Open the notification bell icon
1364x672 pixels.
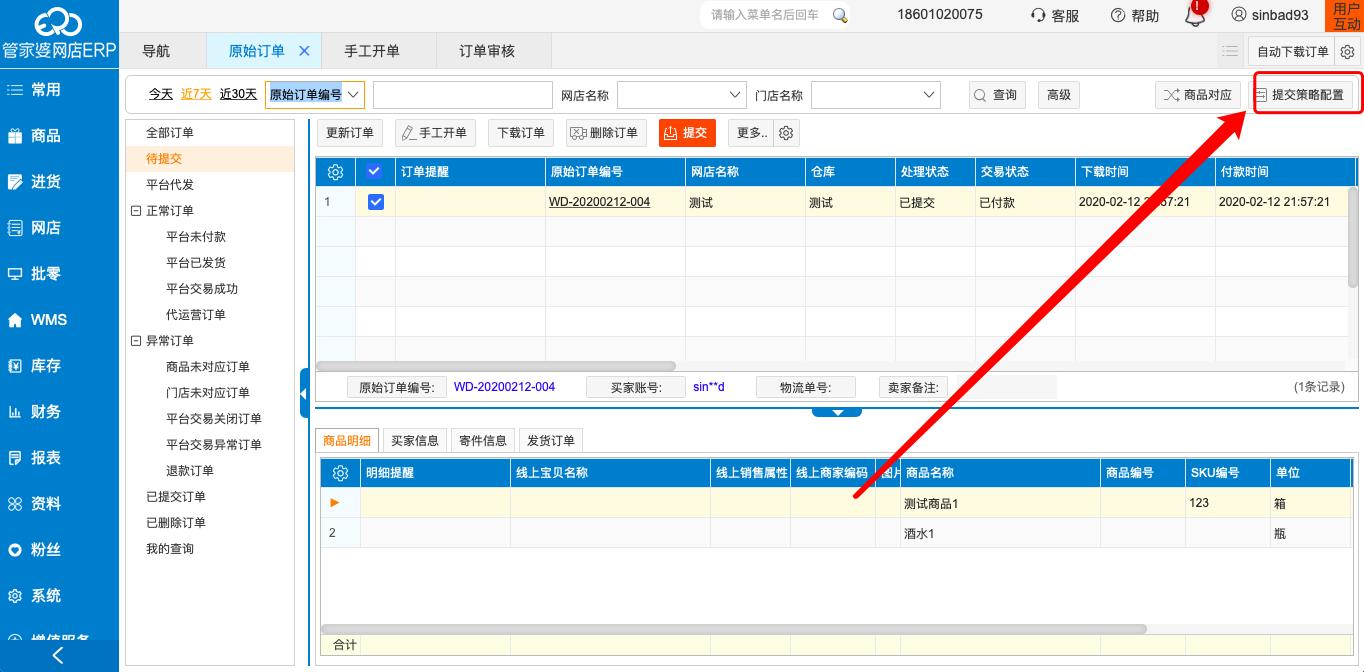click(1194, 15)
